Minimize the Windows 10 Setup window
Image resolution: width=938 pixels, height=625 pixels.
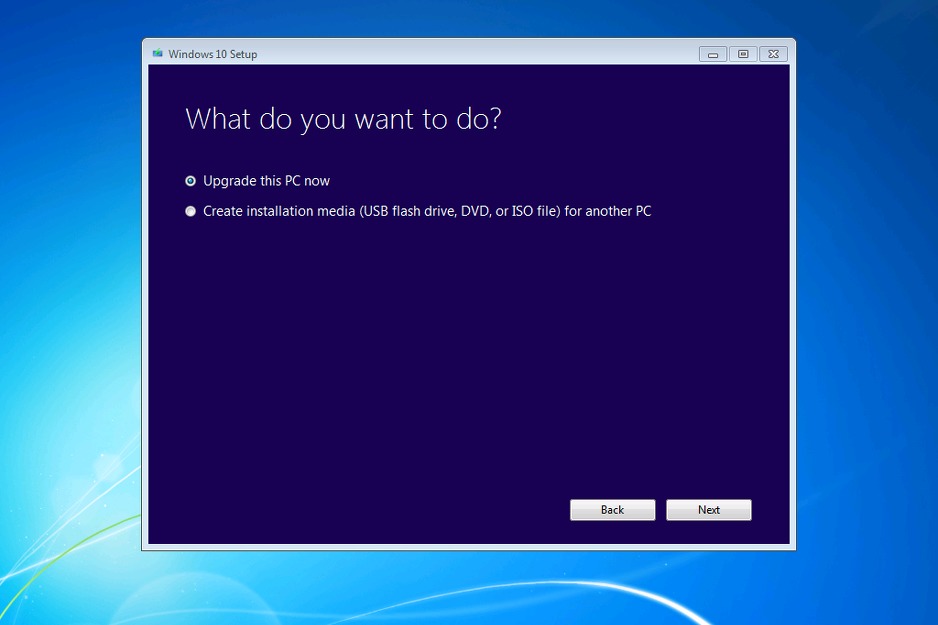click(x=712, y=54)
